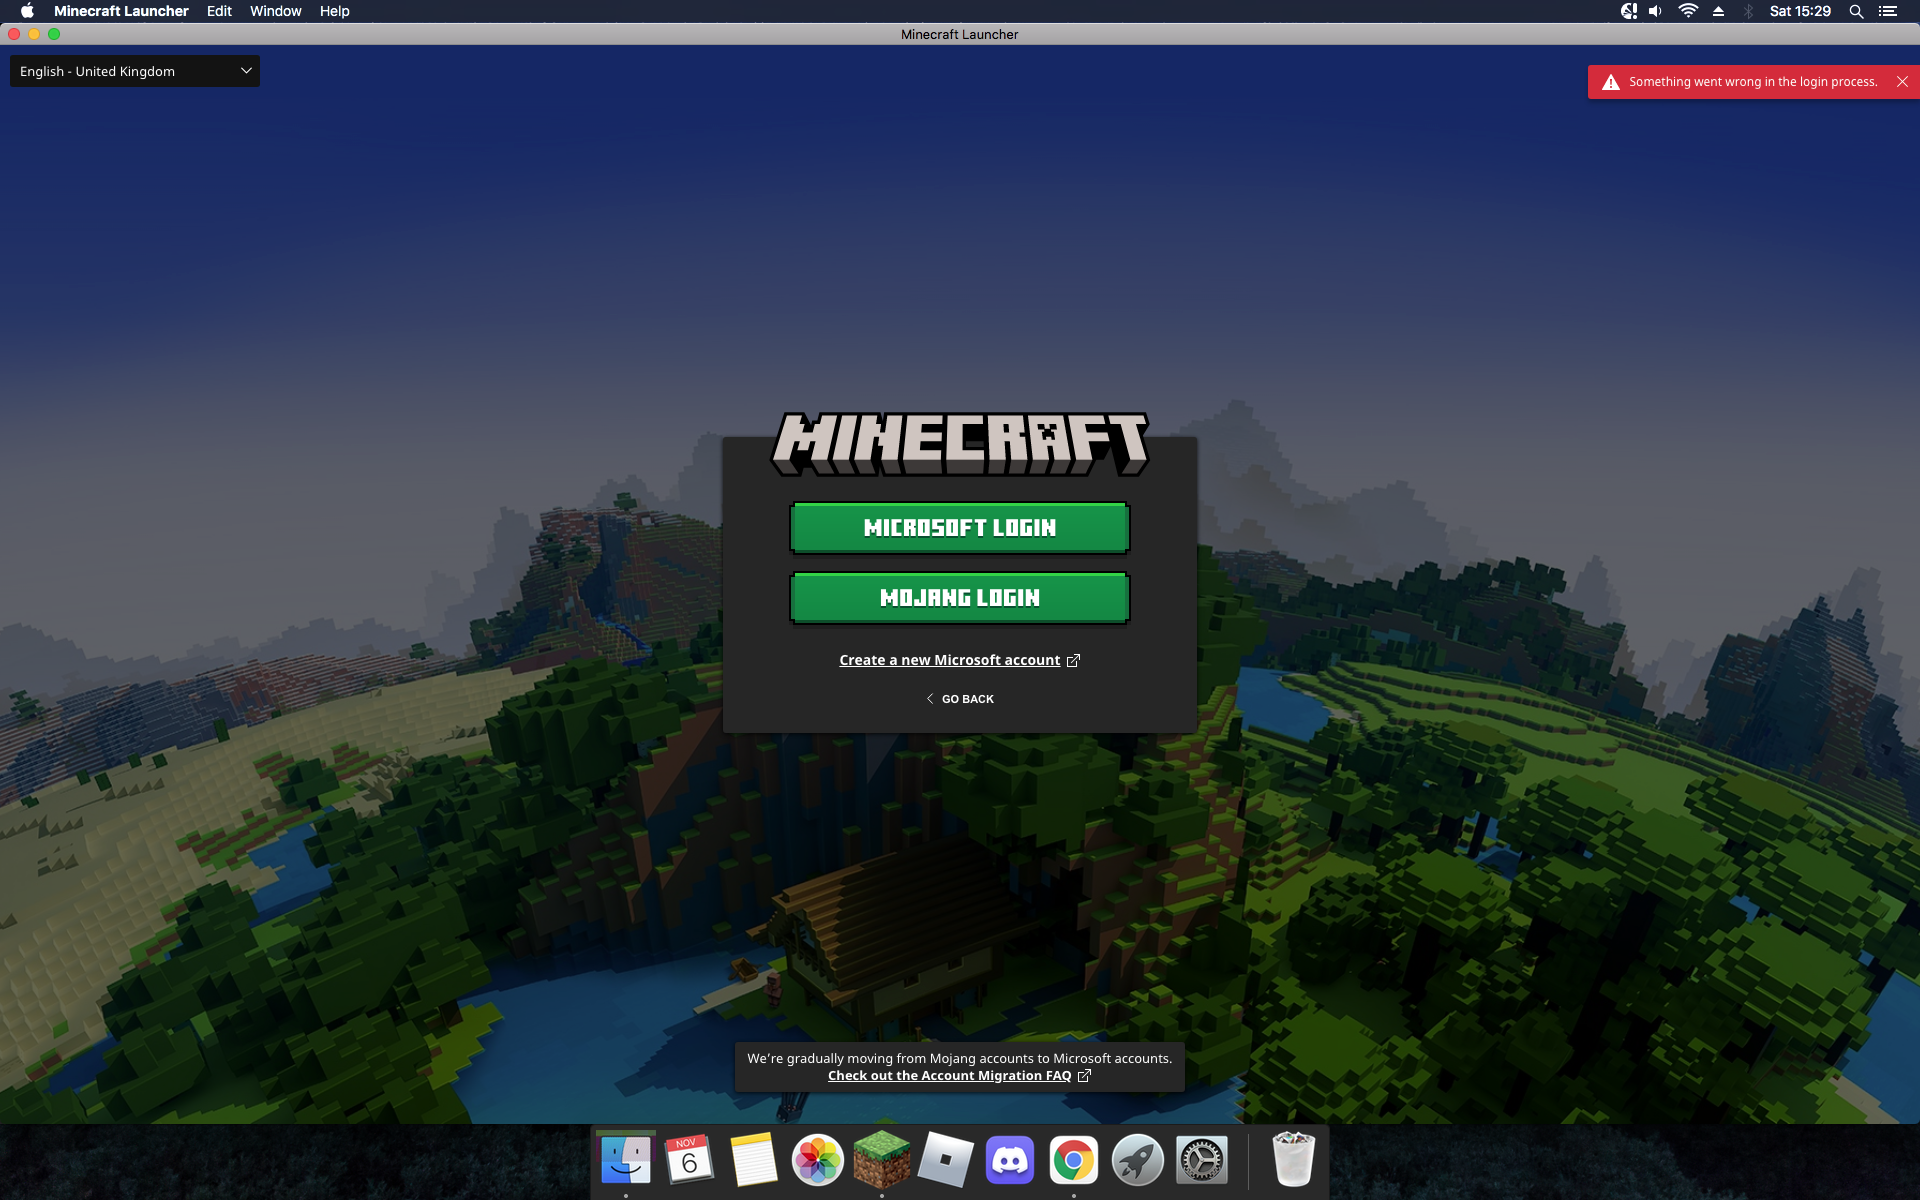The image size is (1920, 1200).
Task: Click the Microsoft Login button
Action: [x=959, y=527]
